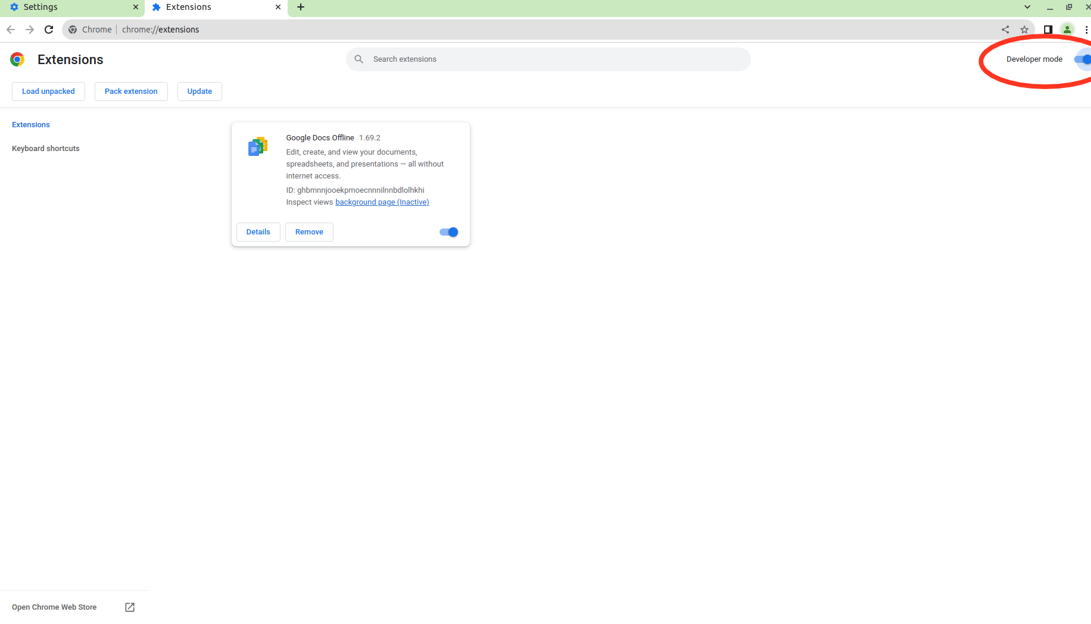1091x624 pixels.
Task: Click the Google Docs Offline name text
Action: [x=320, y=138]
